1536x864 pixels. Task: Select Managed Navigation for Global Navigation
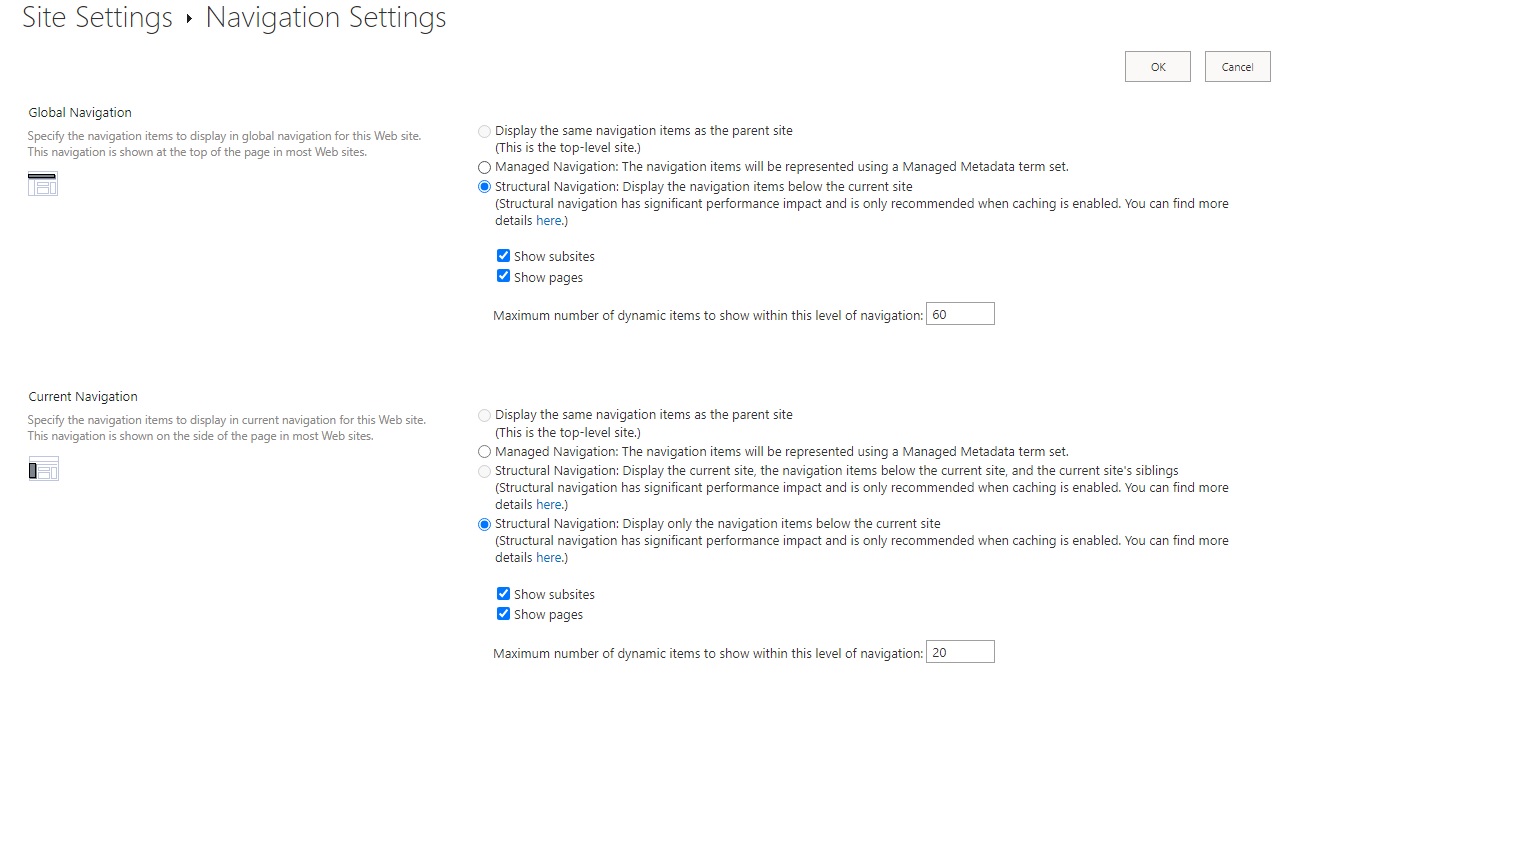[x=484, y=167]
